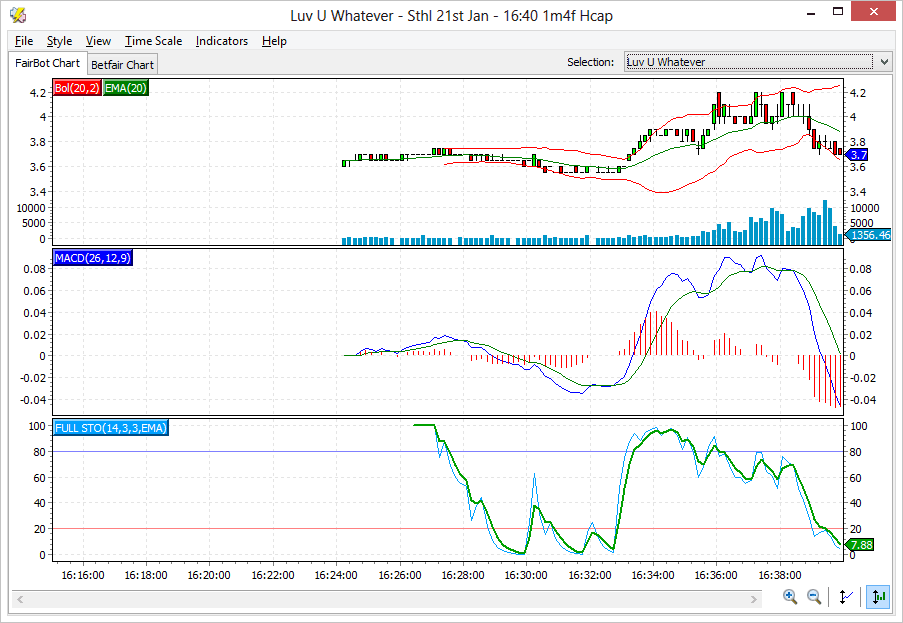903x623 pixels.
Task: Close the chart window
Action: click(874, 12)
